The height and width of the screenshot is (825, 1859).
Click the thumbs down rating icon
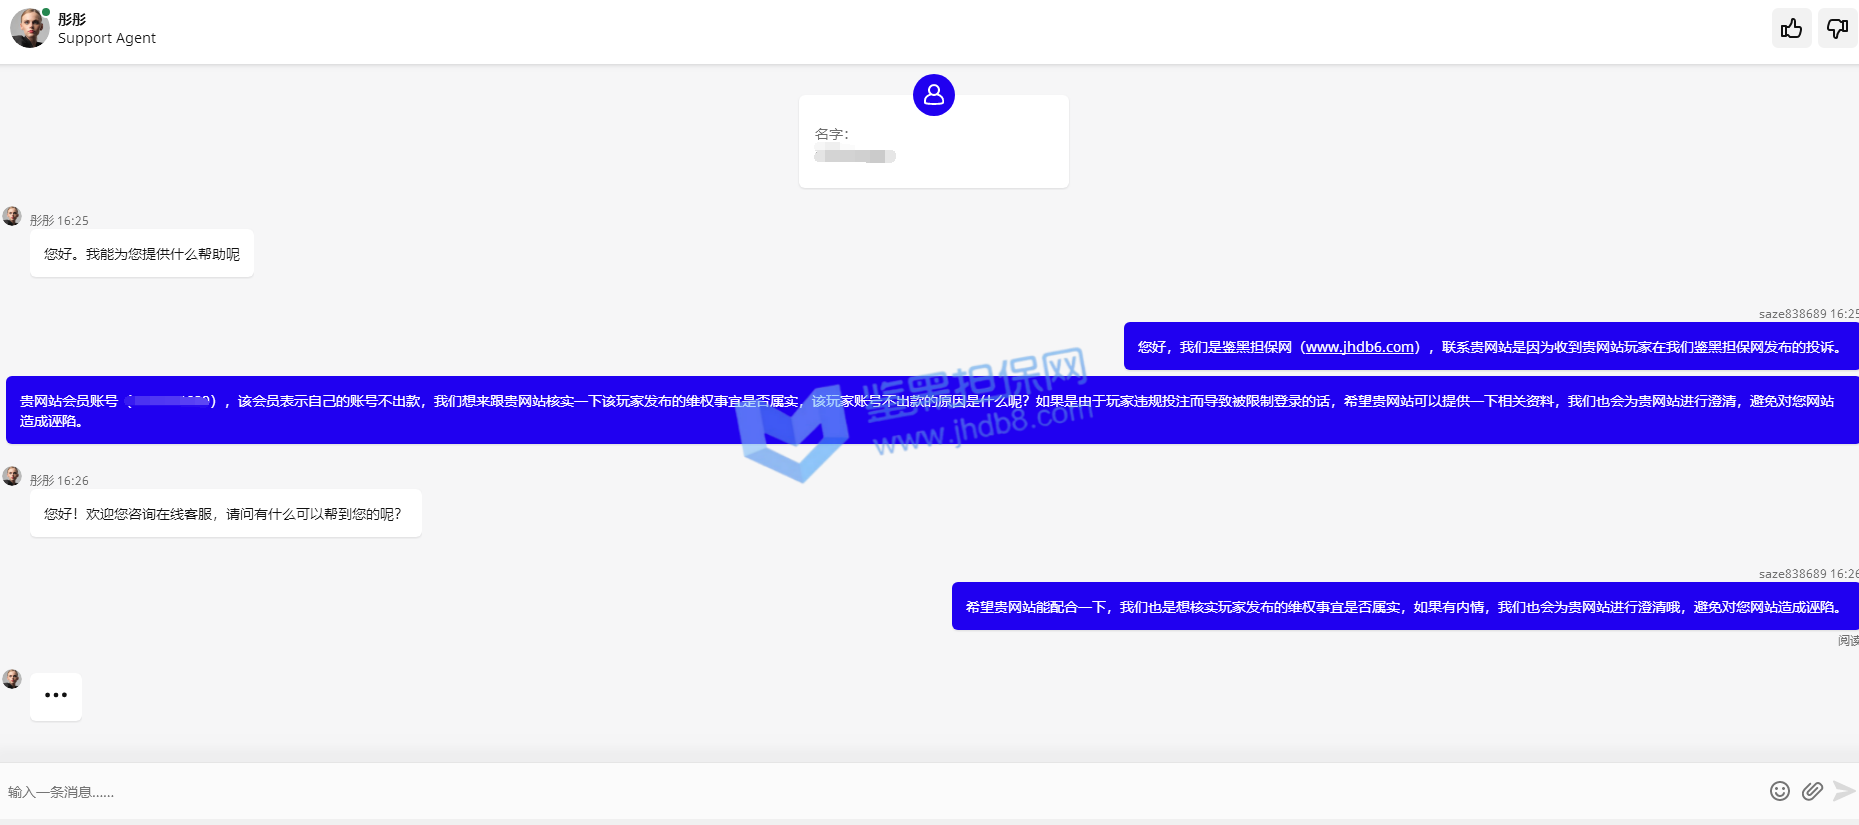(x=1837, y=28)
